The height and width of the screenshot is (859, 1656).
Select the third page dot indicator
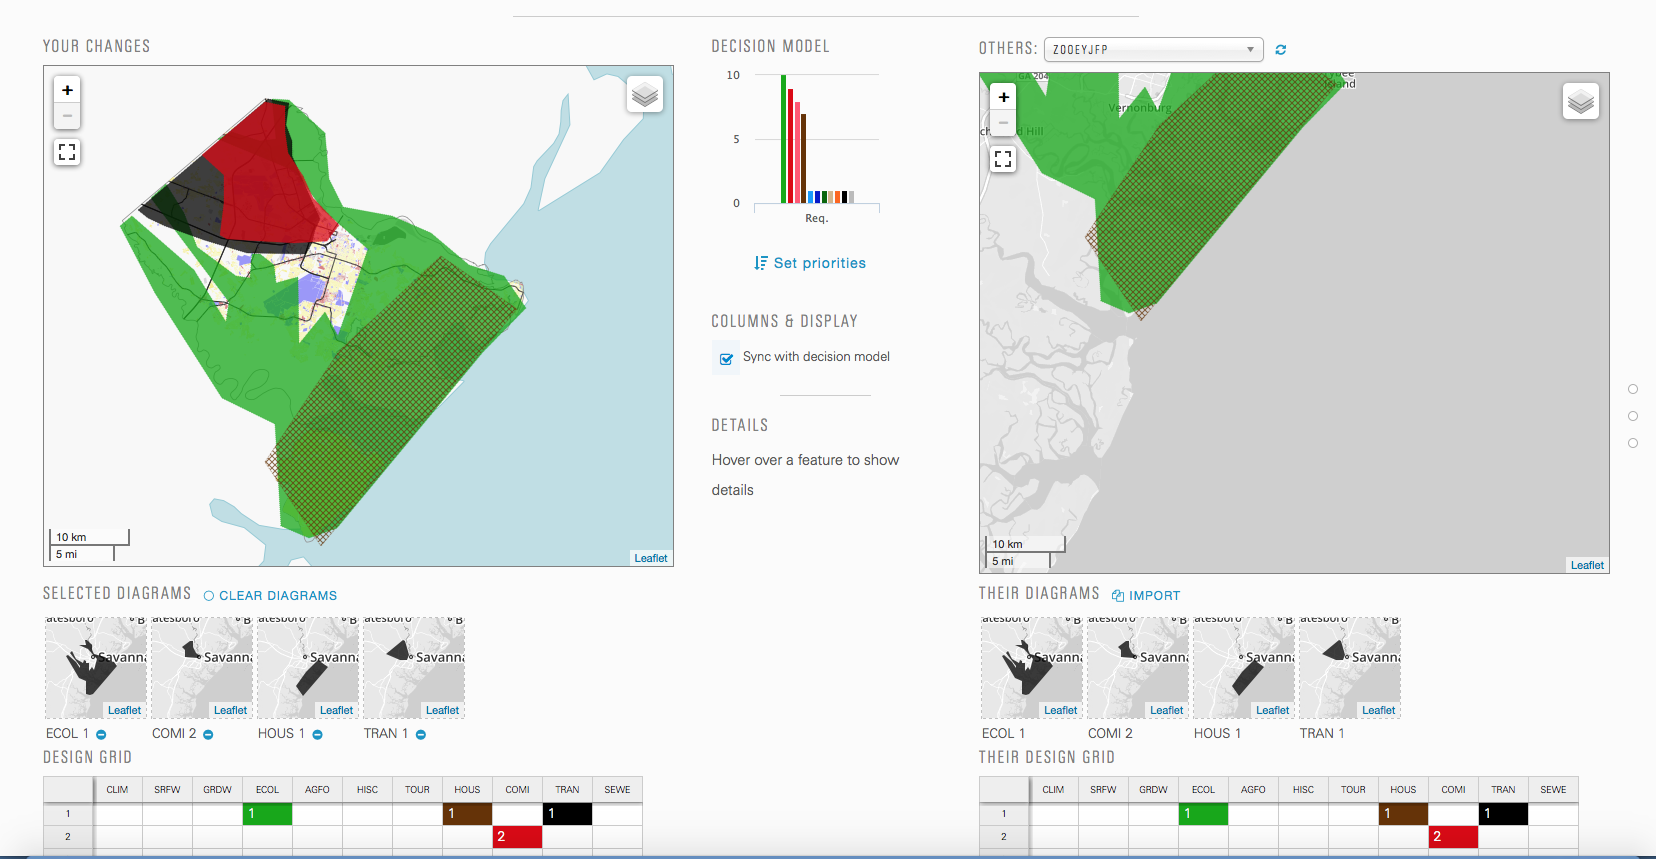pyautogui.click(x=1633, y=443)
